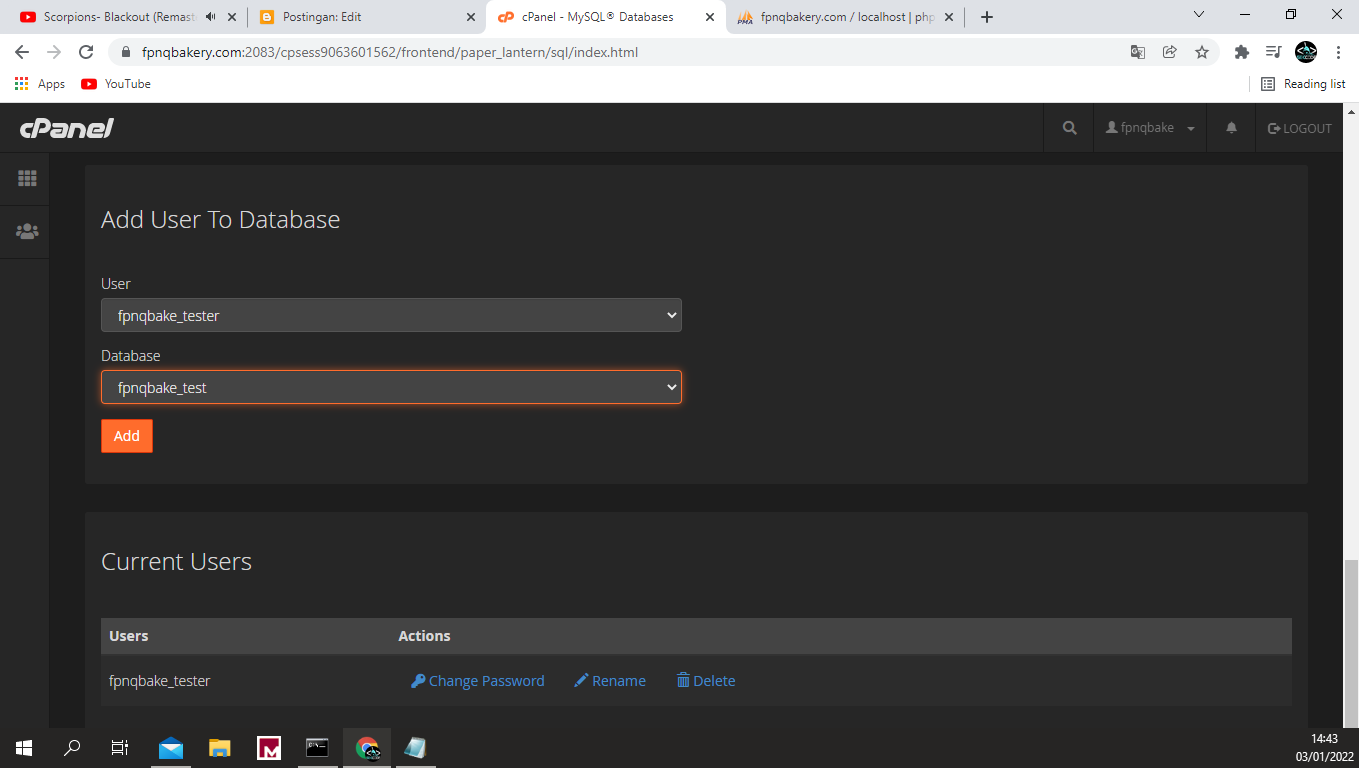Open the Chrome three-dot menu
Screen dimensions: 1359x768
(x=1338, y=52)
